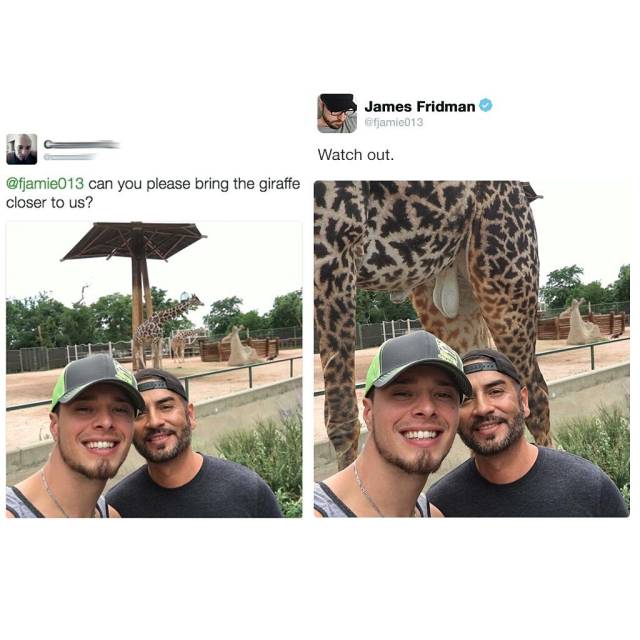Viewport: 640px width, 640px height.
Task: Select the "bring the giraffe closer" request text
Action: 153,193
